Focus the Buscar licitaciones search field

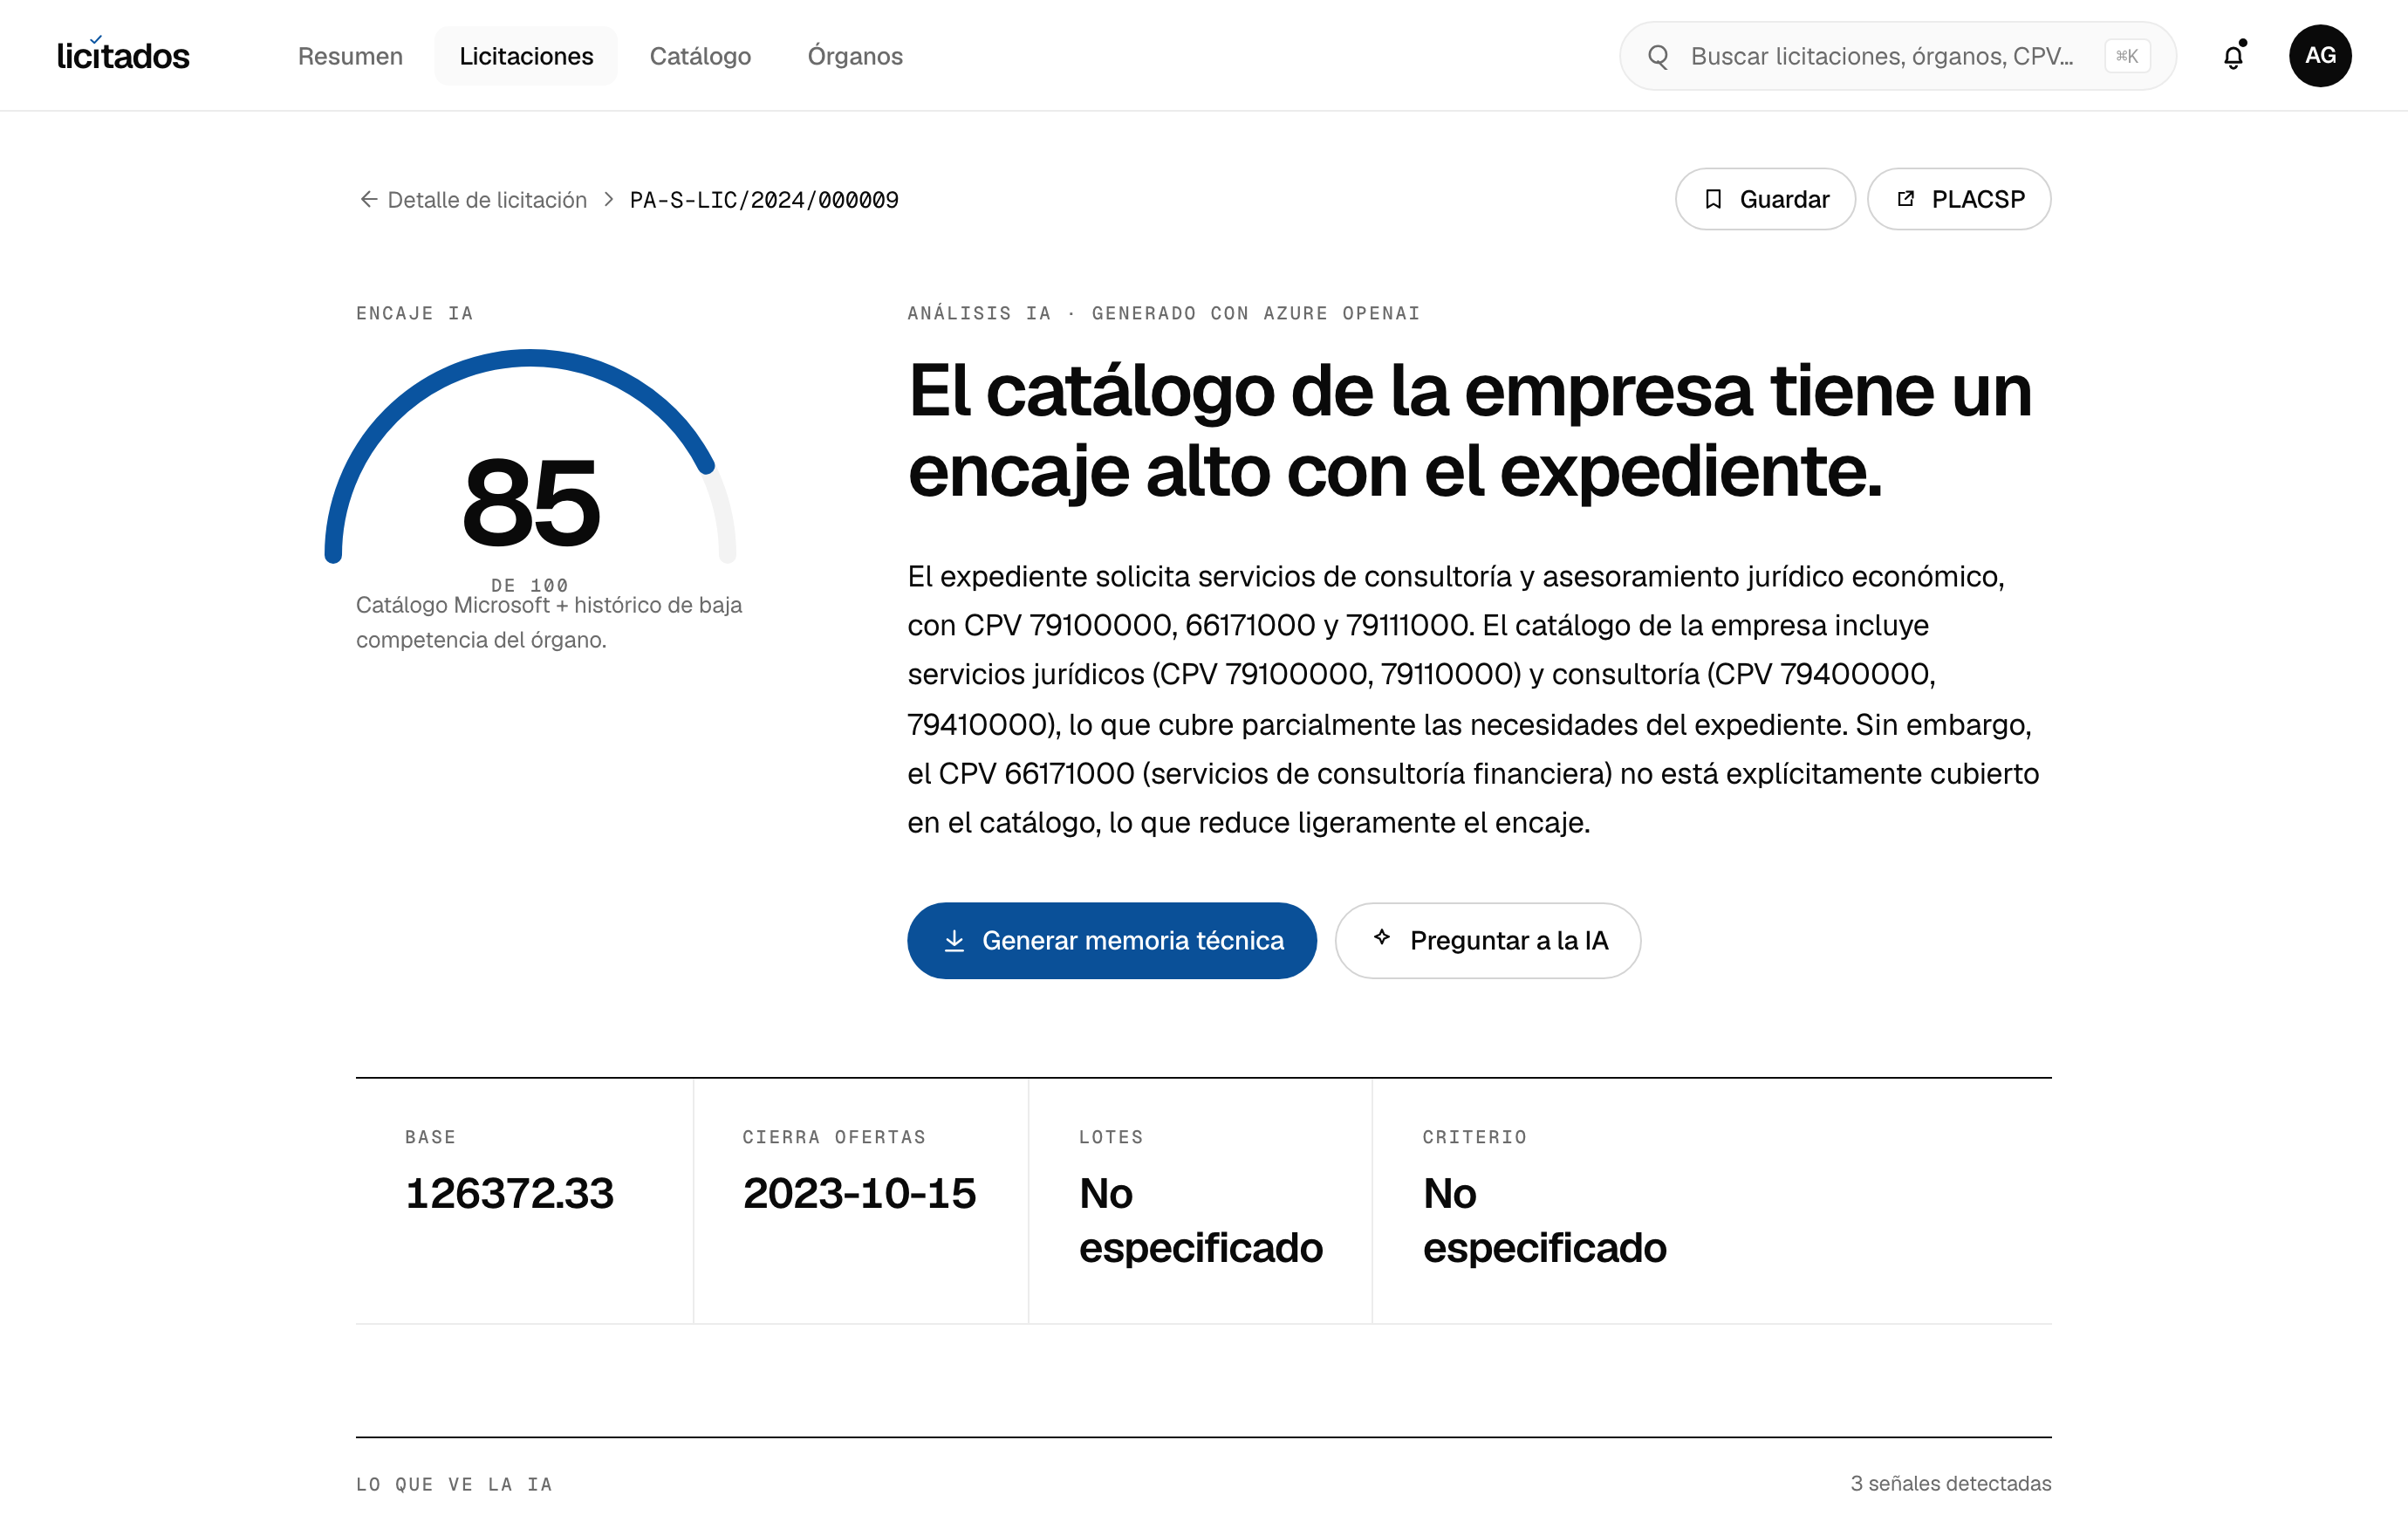[x=1897, y=56]
